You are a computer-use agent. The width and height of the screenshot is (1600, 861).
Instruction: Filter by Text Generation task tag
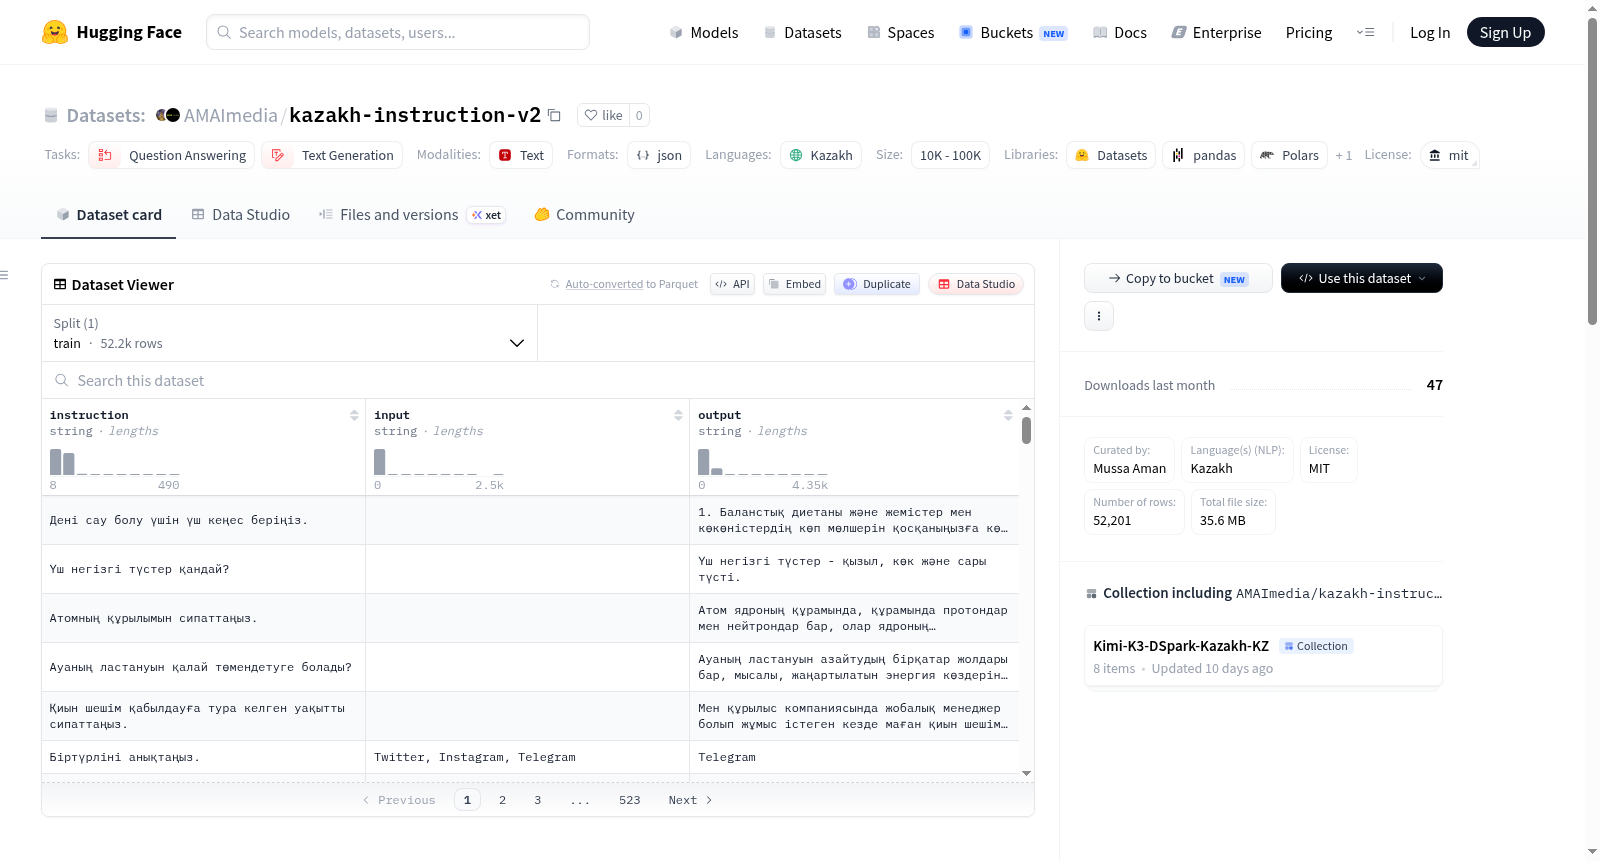click(x=332, y=155)
